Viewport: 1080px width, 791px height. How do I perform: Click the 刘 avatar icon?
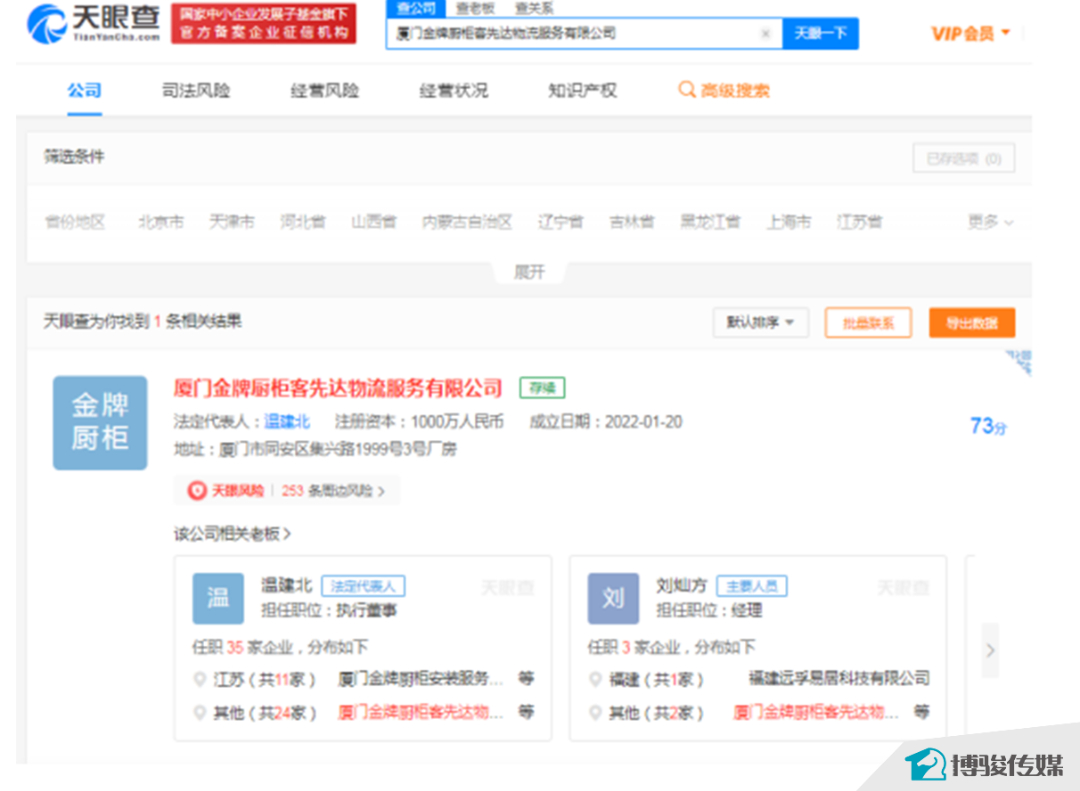613,598
